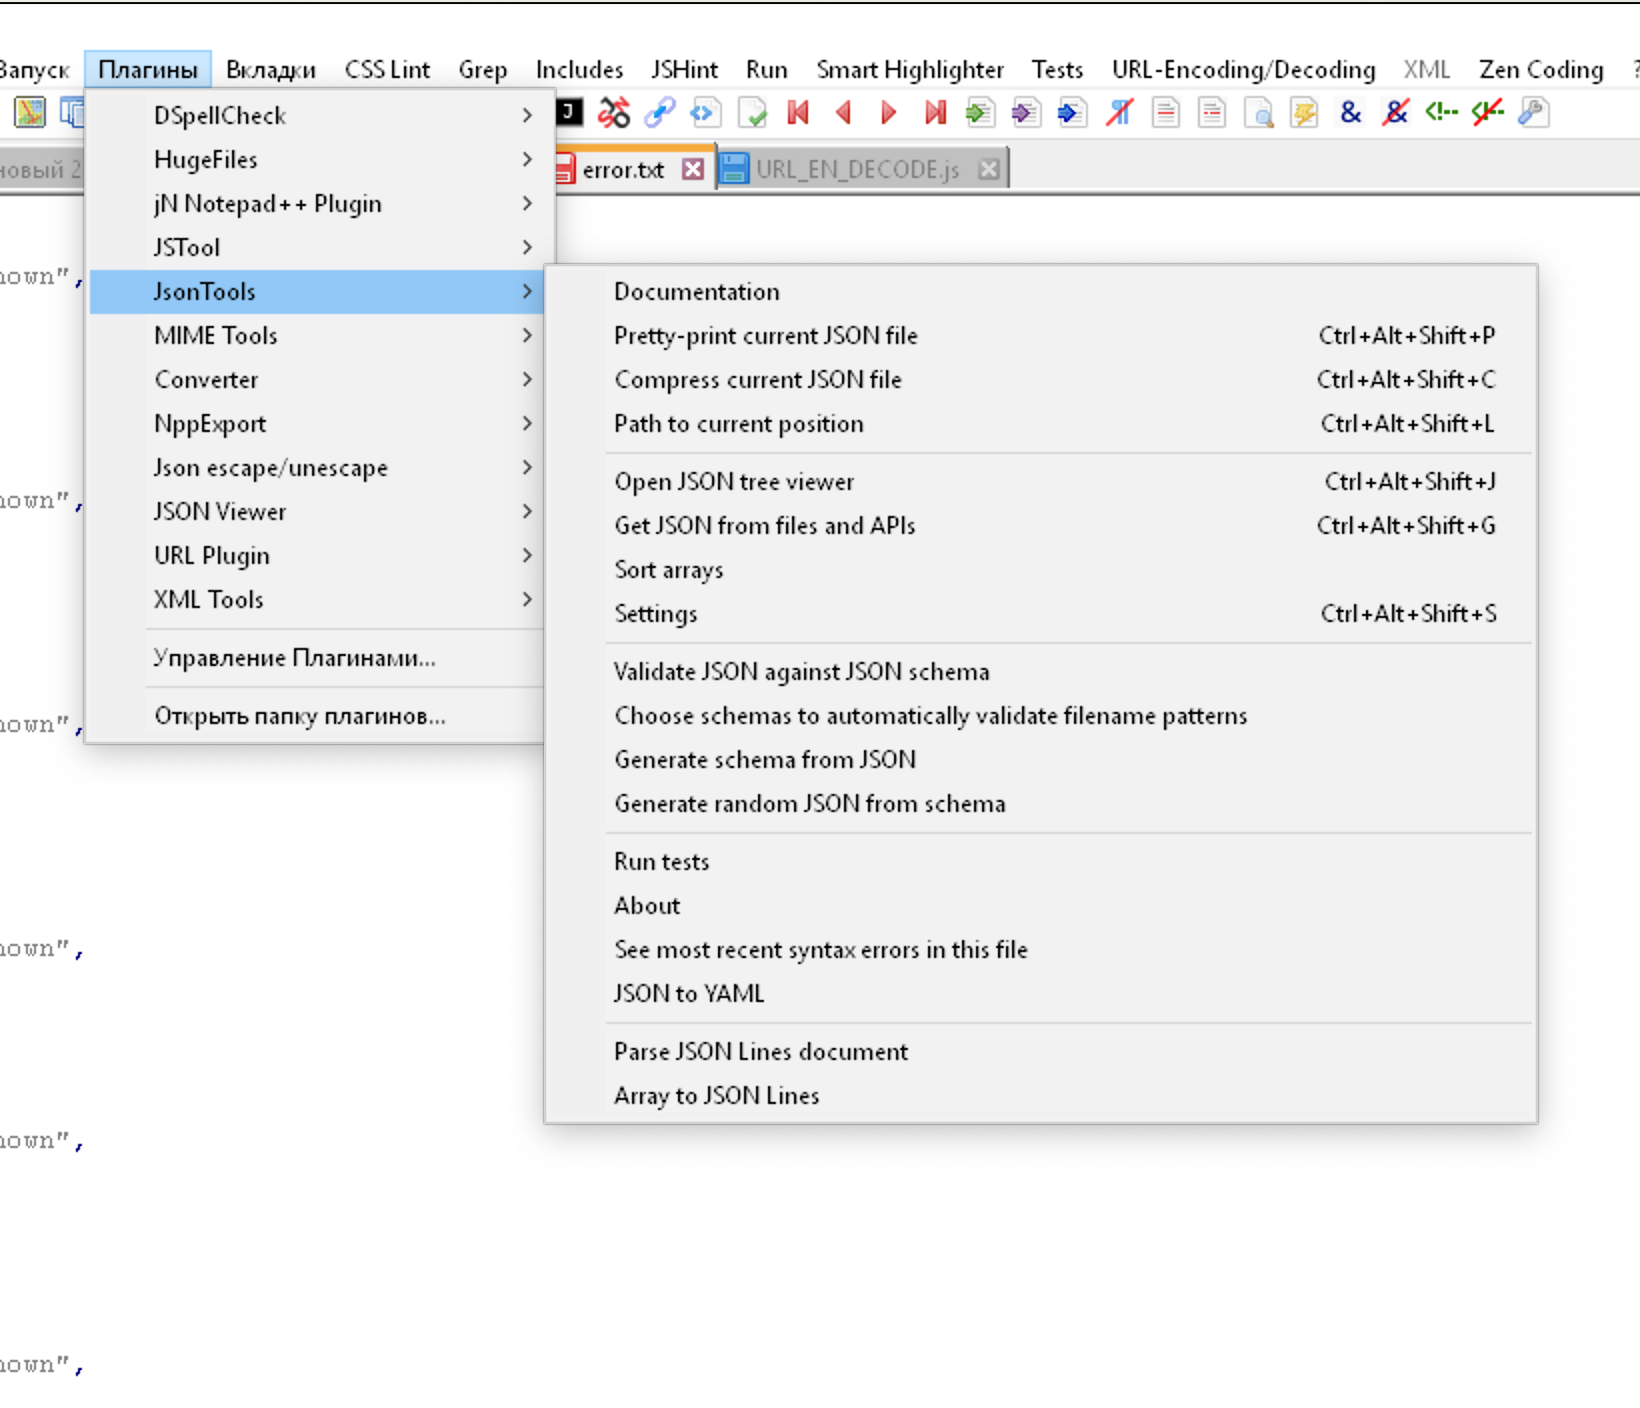Click the document with magnifier icon
1640x1408 pixels.
(x=1259, y=112)
